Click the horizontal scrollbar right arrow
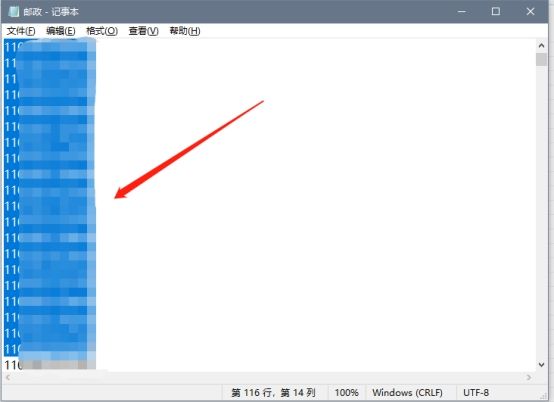This screenshot has width=554, height=402. pyautogui.click(x=529, y=377)
